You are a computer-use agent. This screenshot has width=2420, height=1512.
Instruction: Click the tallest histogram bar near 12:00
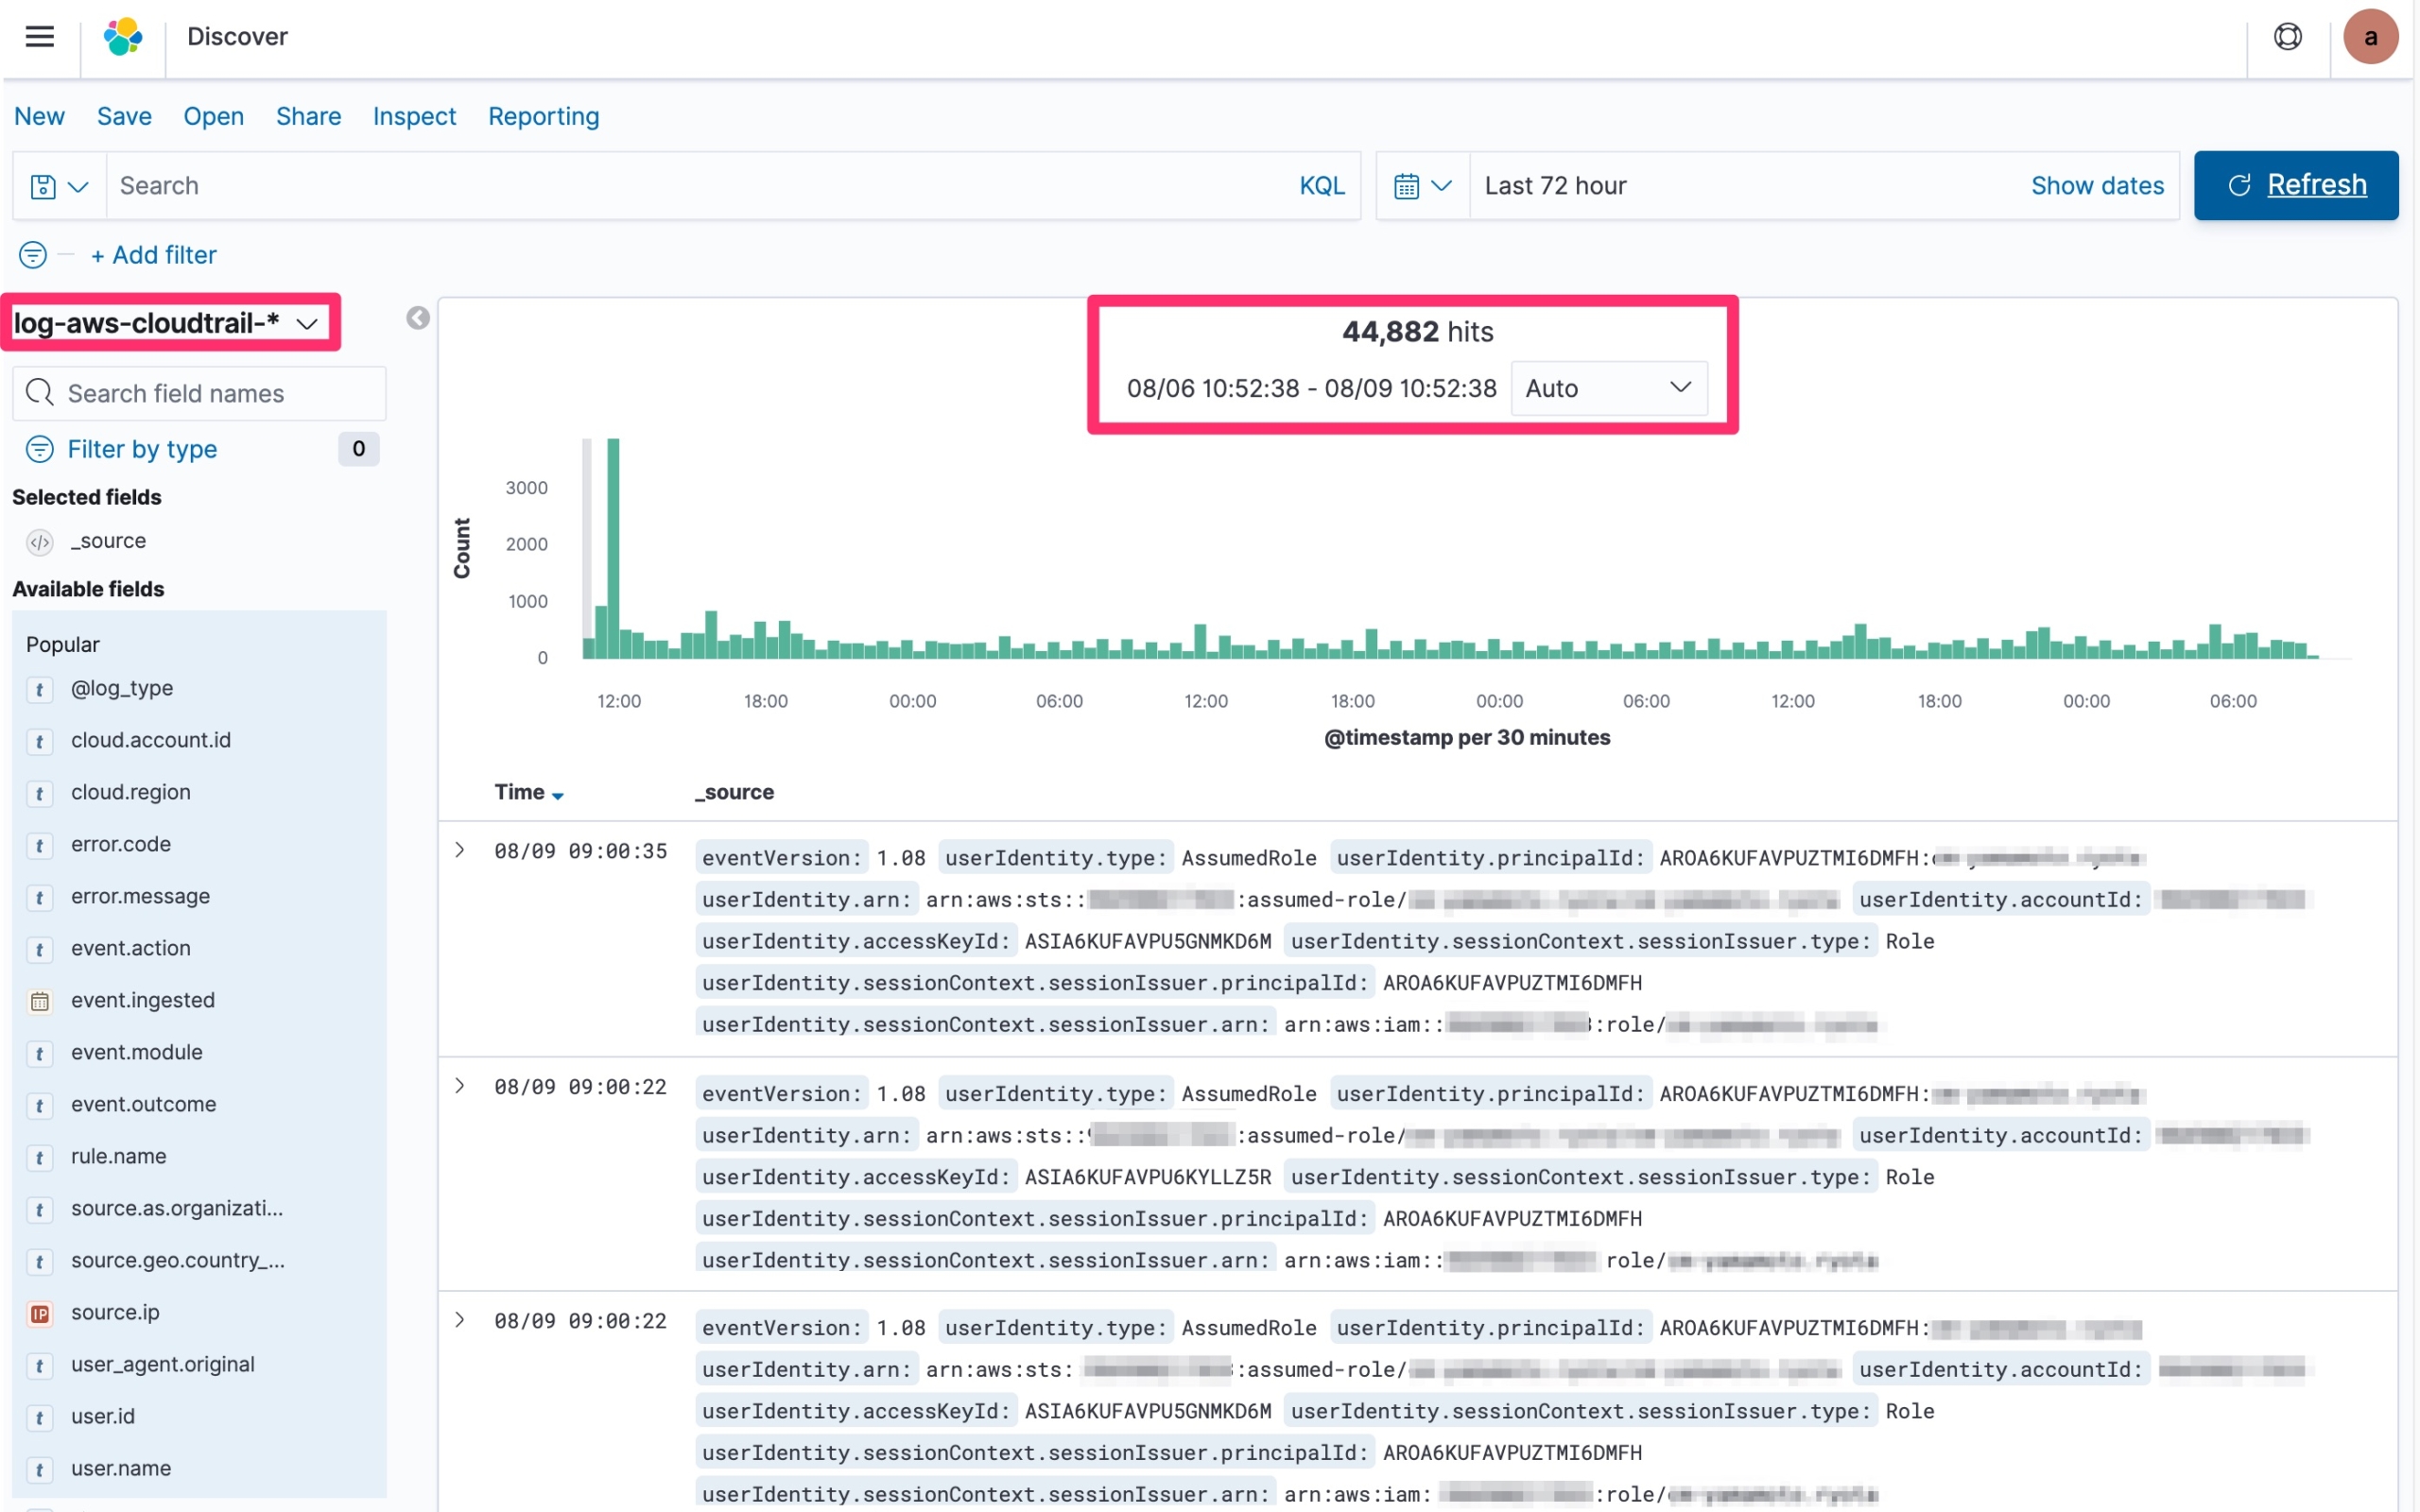[613, 548]
